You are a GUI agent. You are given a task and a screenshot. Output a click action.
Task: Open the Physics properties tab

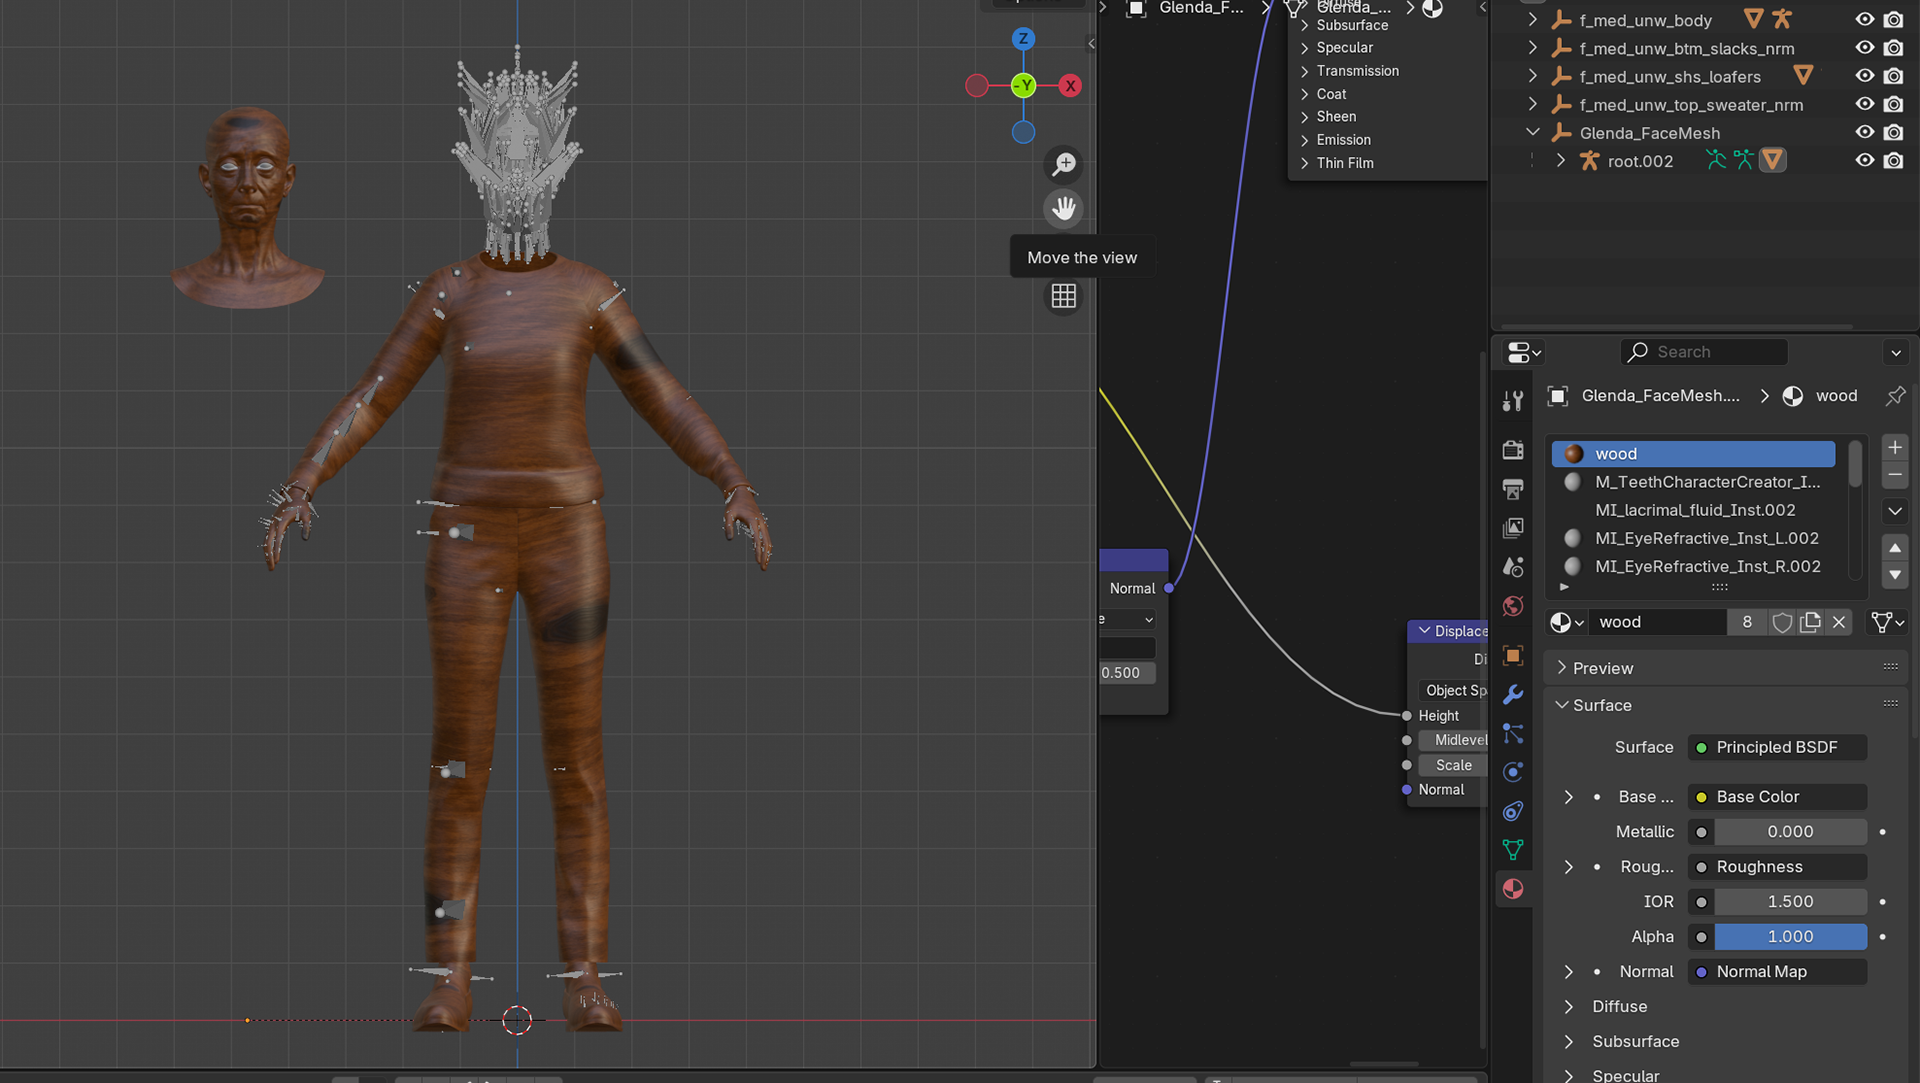[x=1513, y=772]
